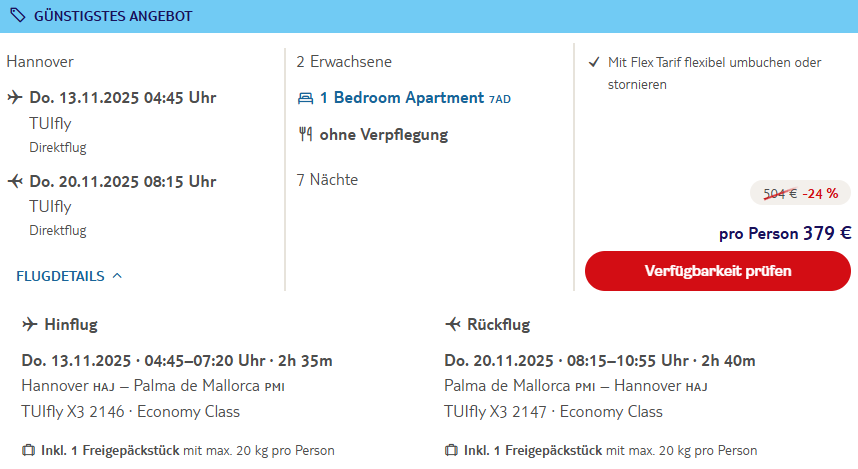858x469 pixels.
Task: Click the fork and knife meal icon
Action: pos(305,134)
